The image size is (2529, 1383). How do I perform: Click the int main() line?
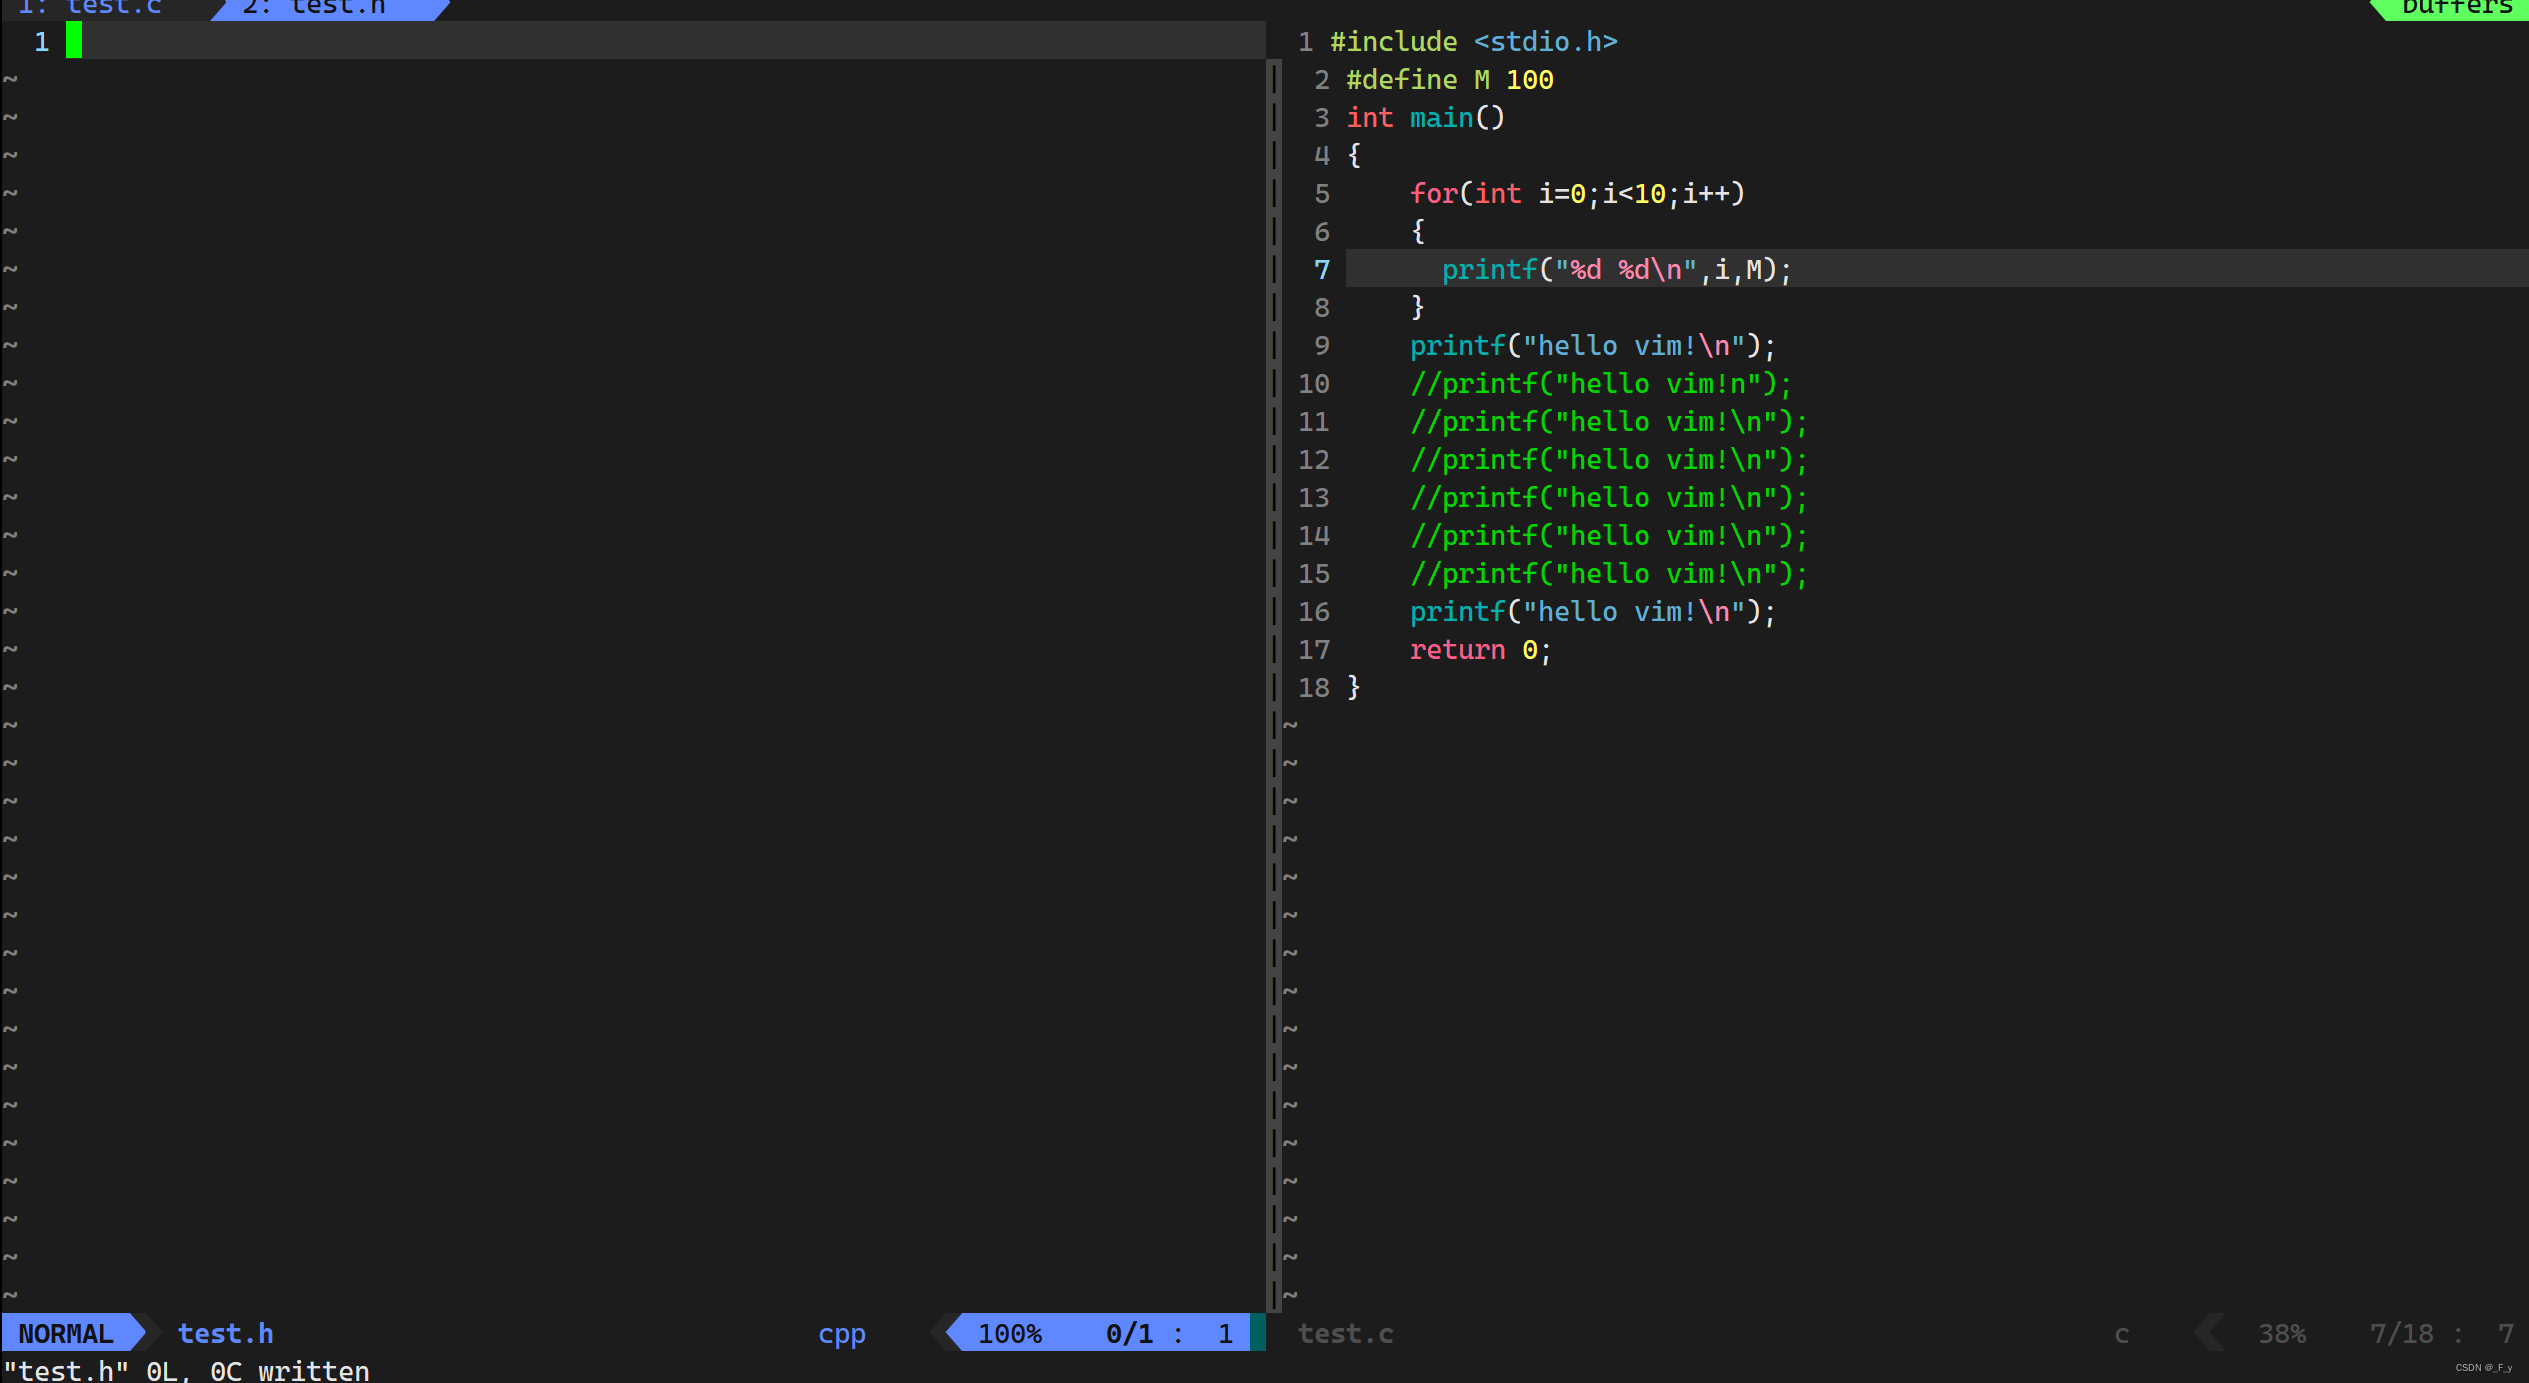(x=1425, y=117)
